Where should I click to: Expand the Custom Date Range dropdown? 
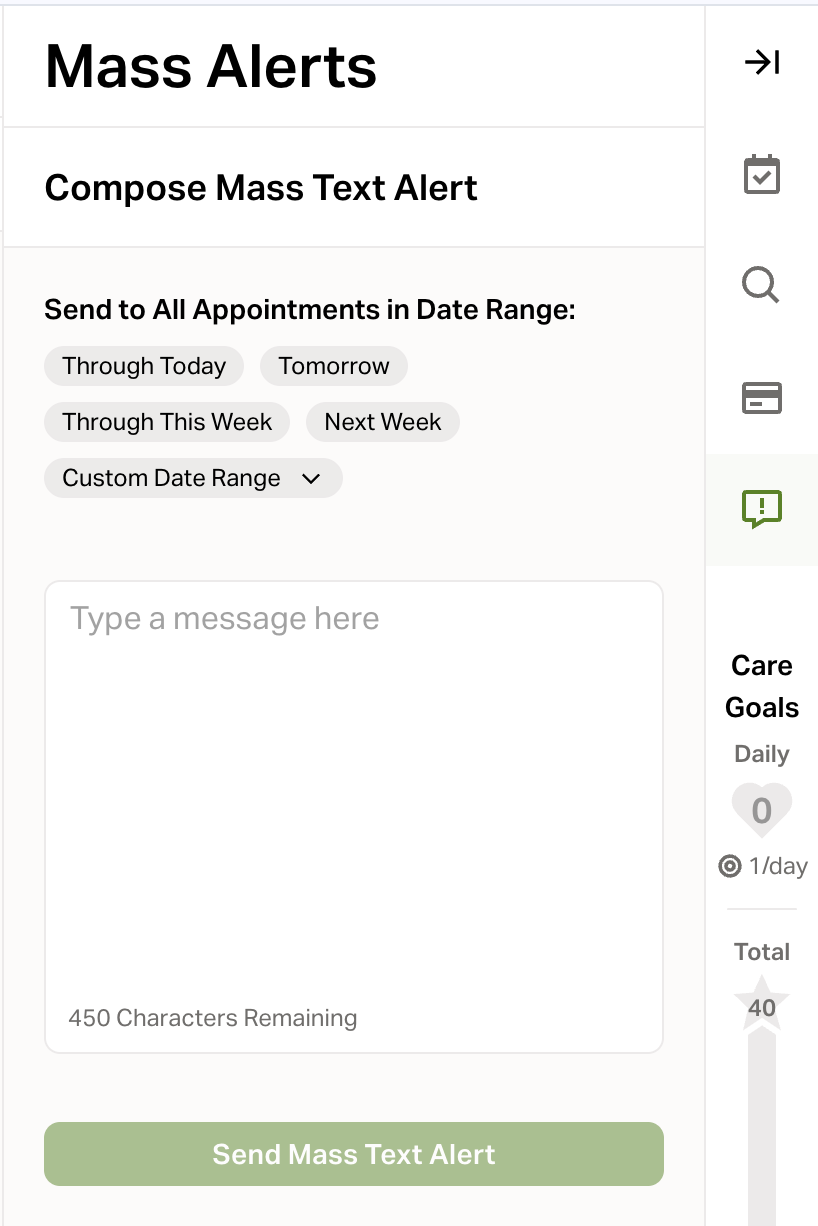193,478
